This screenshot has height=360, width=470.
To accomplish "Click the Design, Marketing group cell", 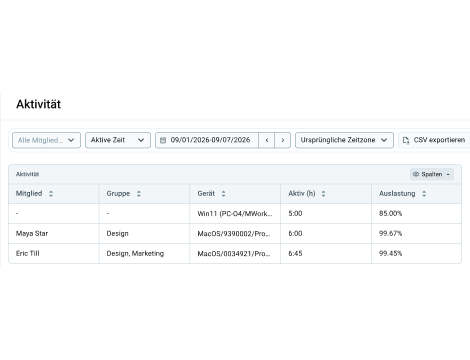I will [144, 253].
